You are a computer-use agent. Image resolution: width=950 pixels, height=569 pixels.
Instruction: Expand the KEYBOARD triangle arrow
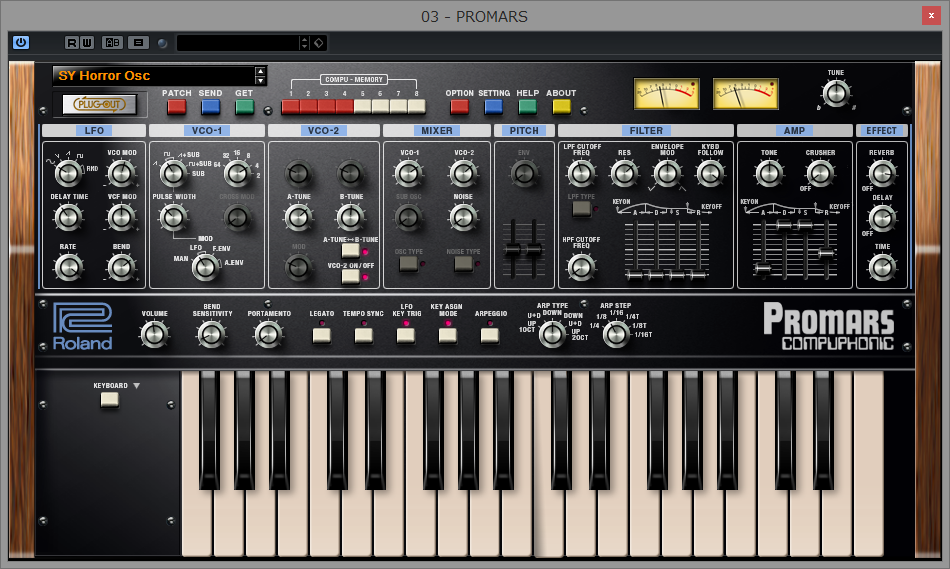coord(136,385)
